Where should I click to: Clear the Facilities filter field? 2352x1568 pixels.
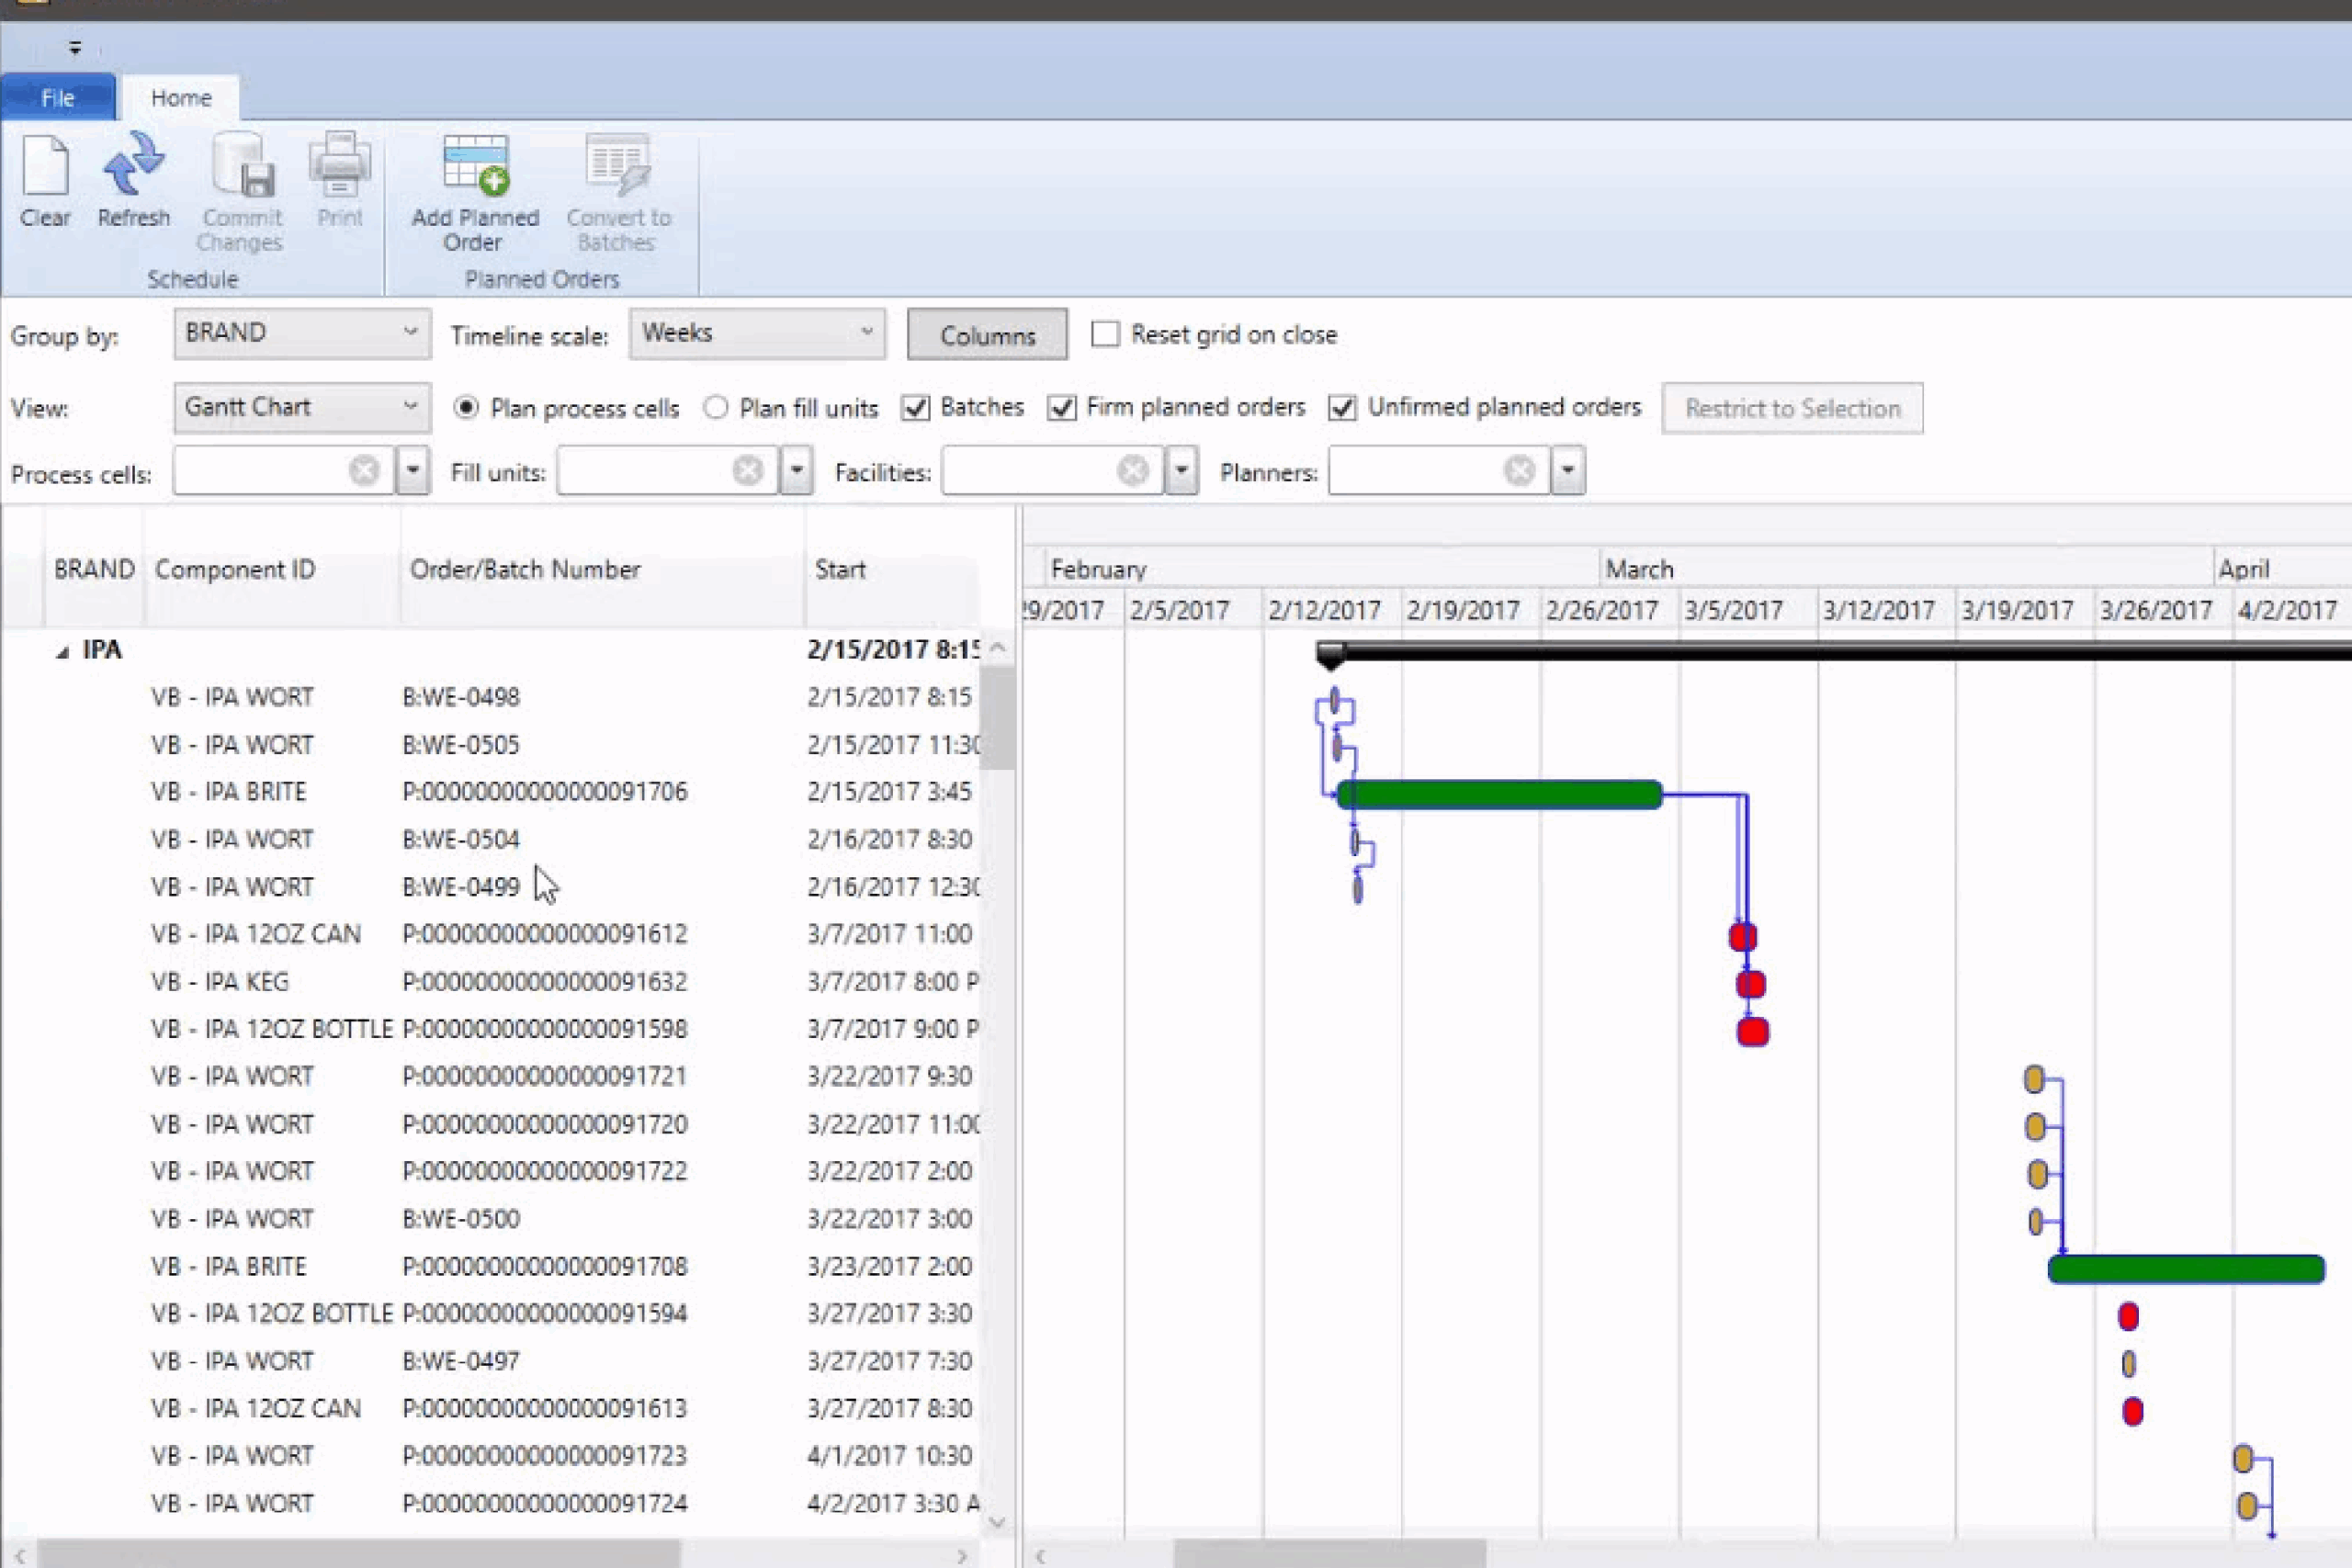pos(1131,470)
